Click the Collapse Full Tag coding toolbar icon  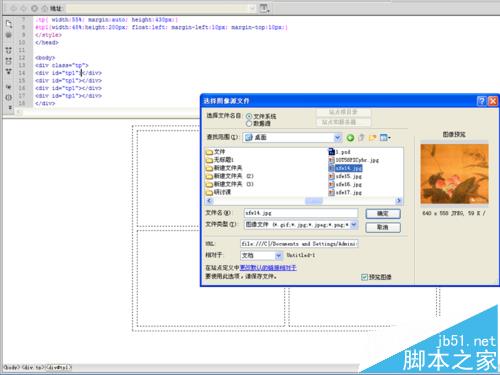tap(9, 51)
